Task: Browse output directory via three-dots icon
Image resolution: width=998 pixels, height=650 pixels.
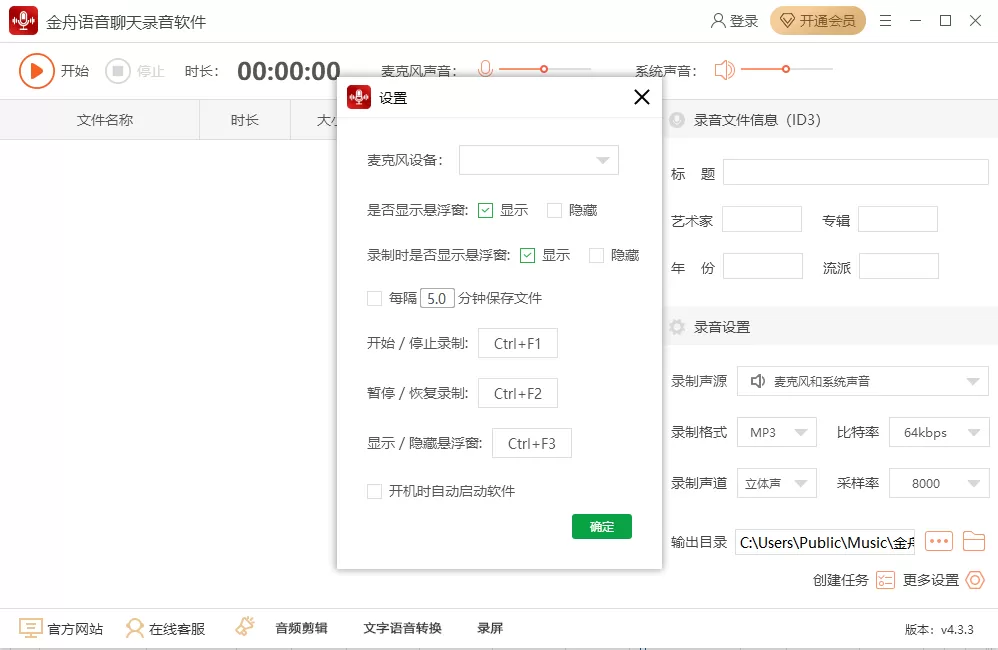Action: click(939, 541)
